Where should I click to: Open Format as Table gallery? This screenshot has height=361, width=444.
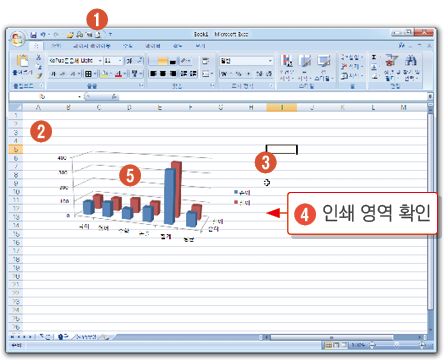[304, 68]
